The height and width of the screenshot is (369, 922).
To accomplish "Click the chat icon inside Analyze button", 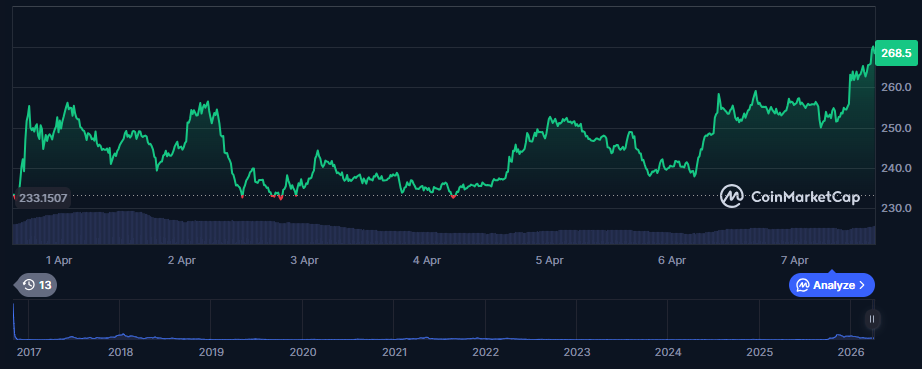I will [803, 285].
